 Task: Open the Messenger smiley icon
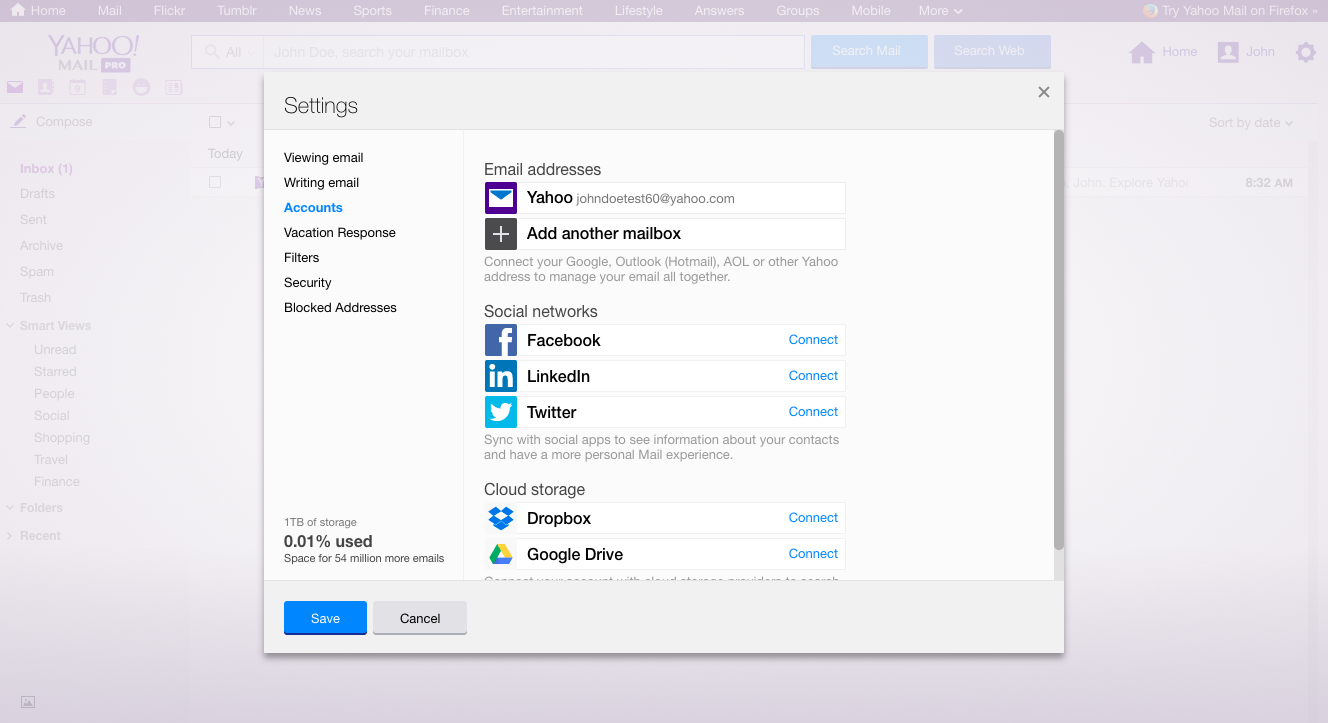(141, 87)
